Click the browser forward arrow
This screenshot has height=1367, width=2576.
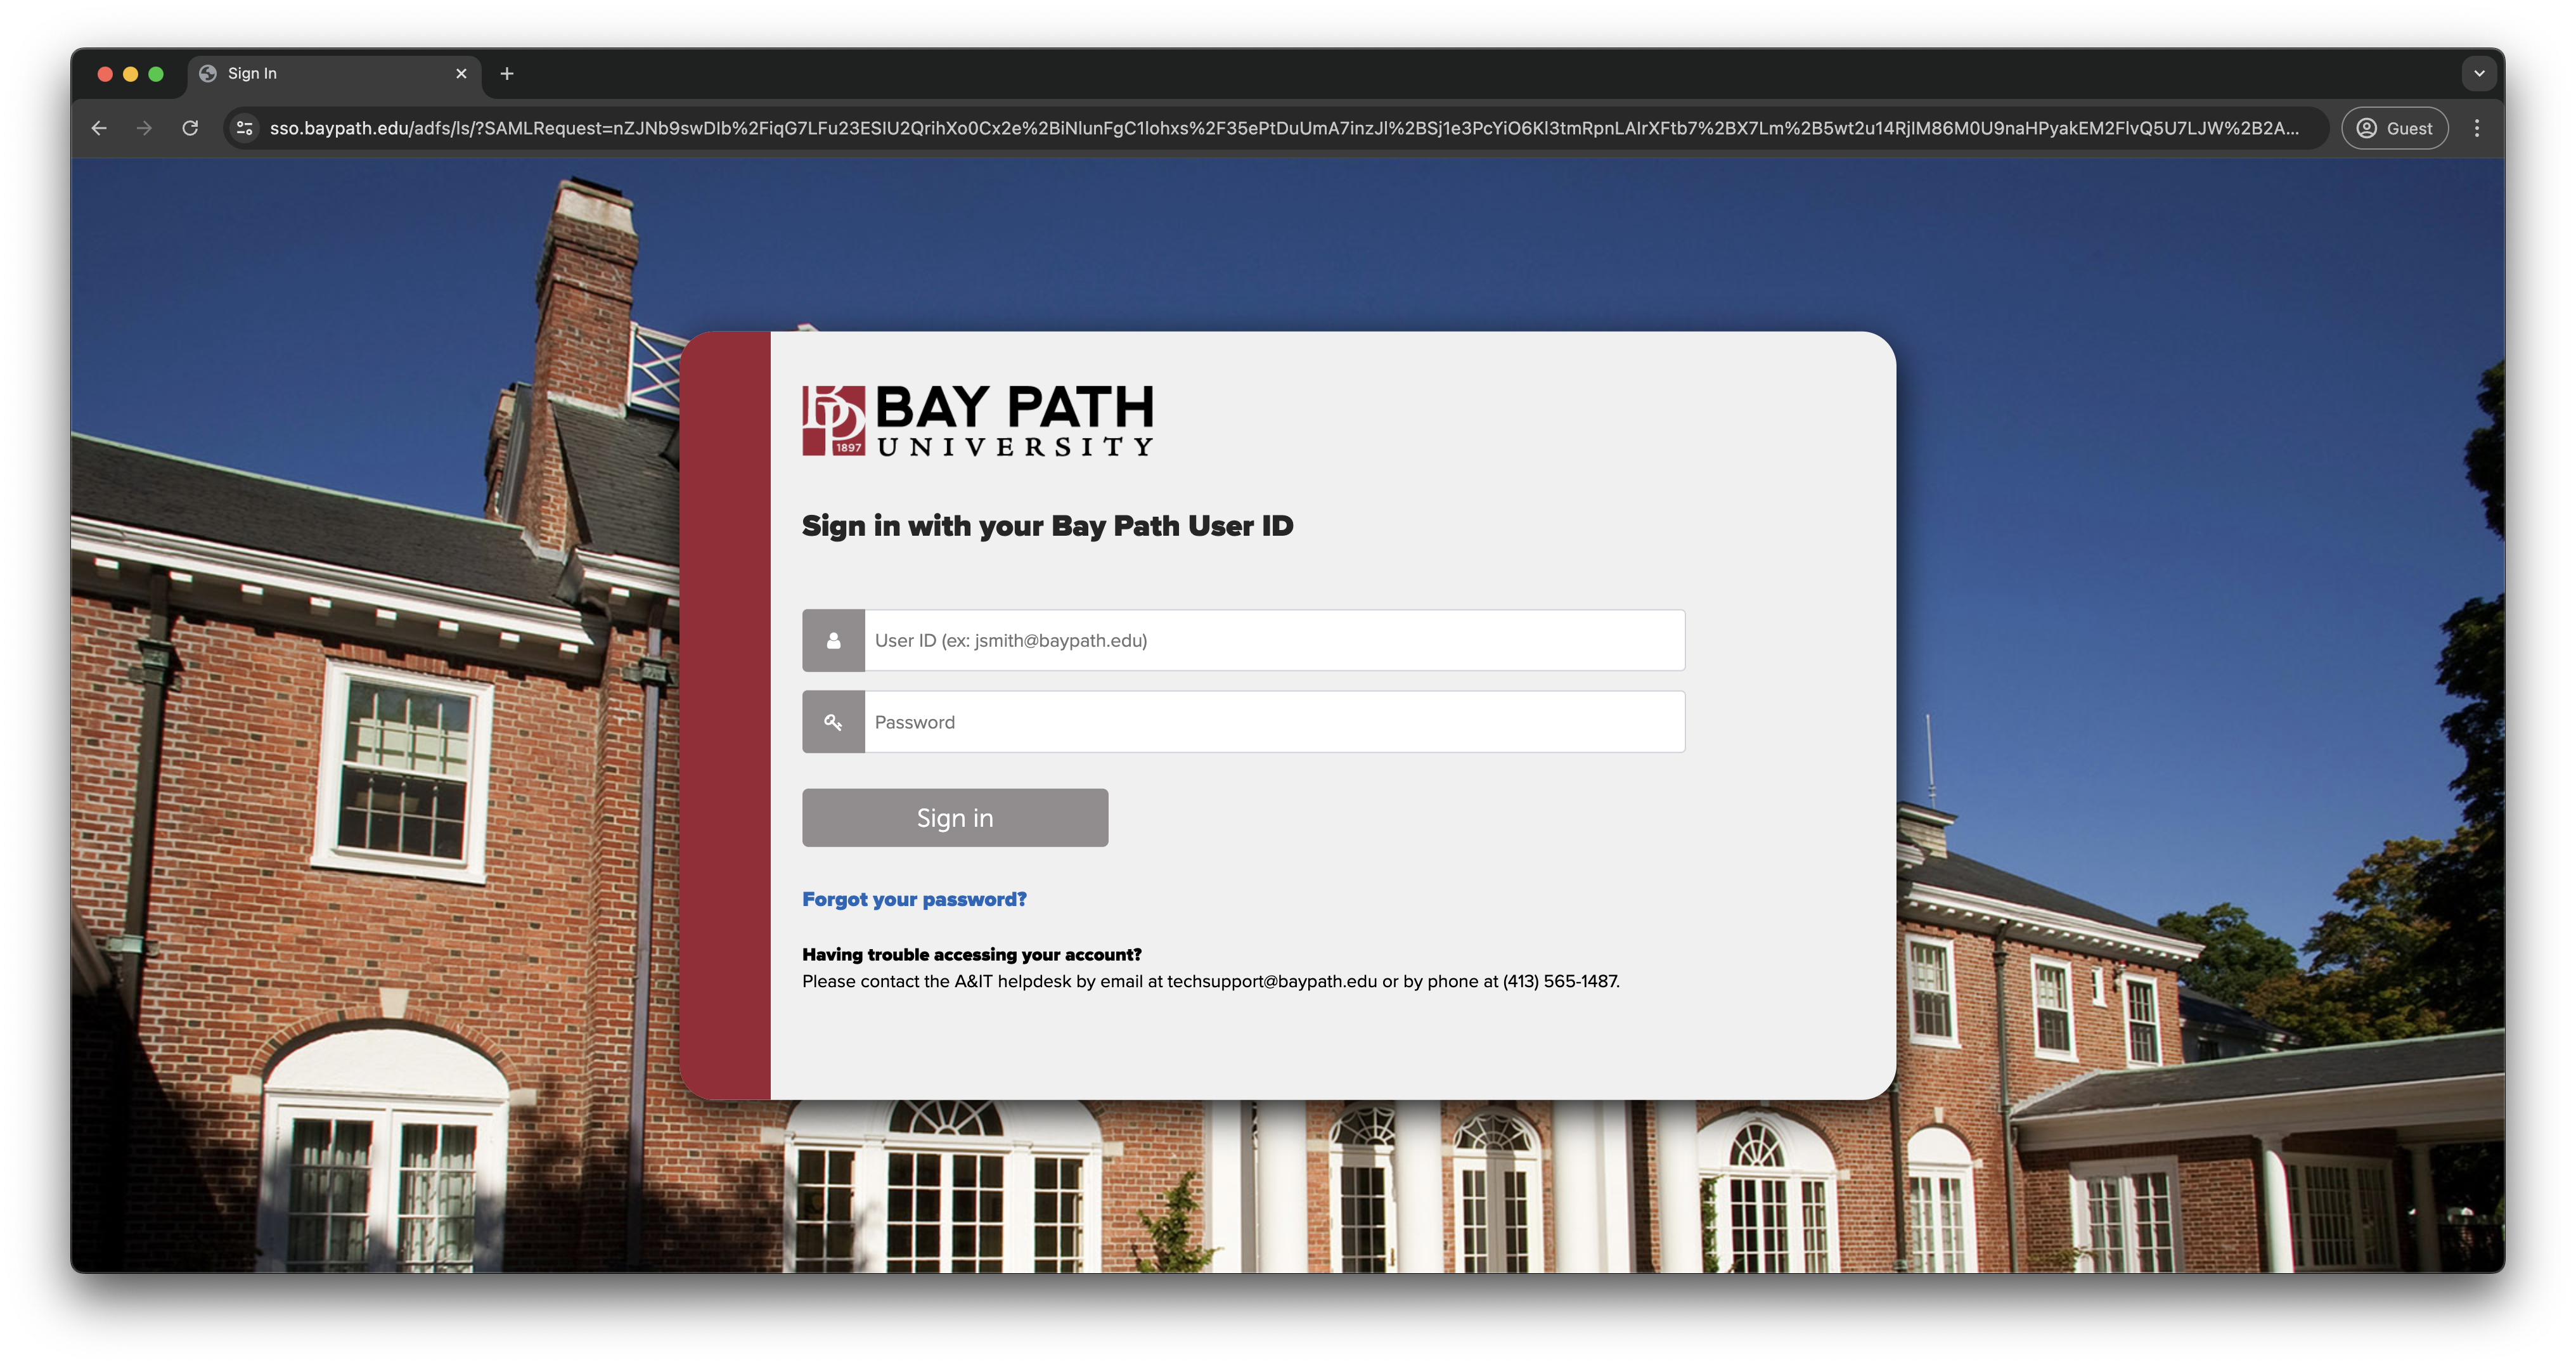point(144,128)
